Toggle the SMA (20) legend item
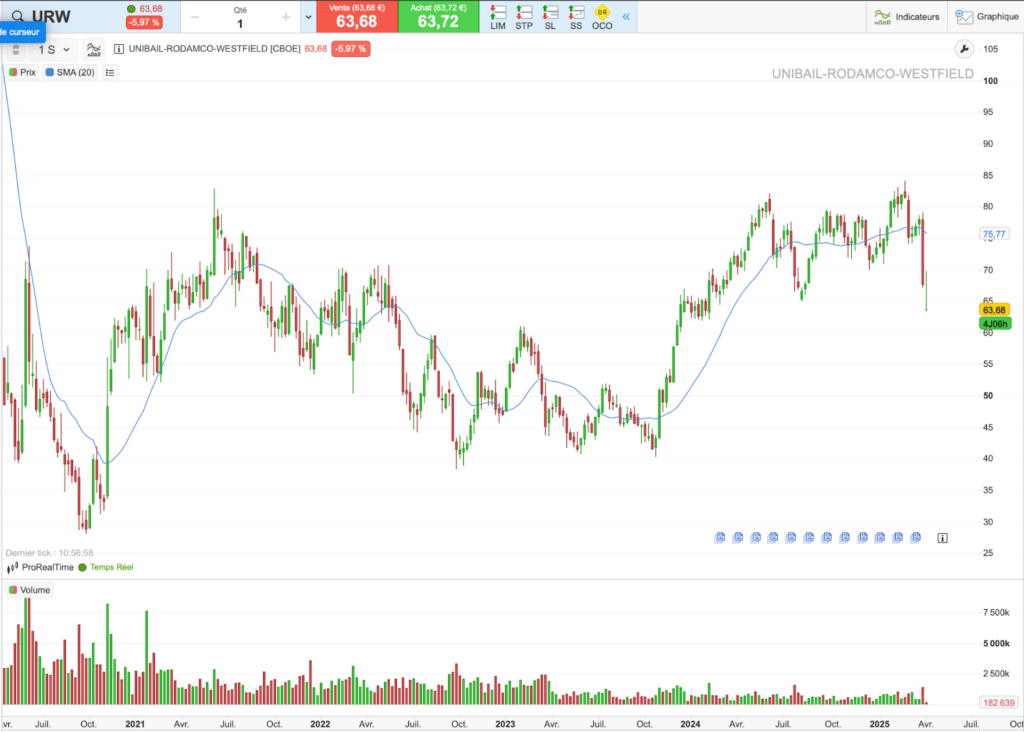 point(70,72)
